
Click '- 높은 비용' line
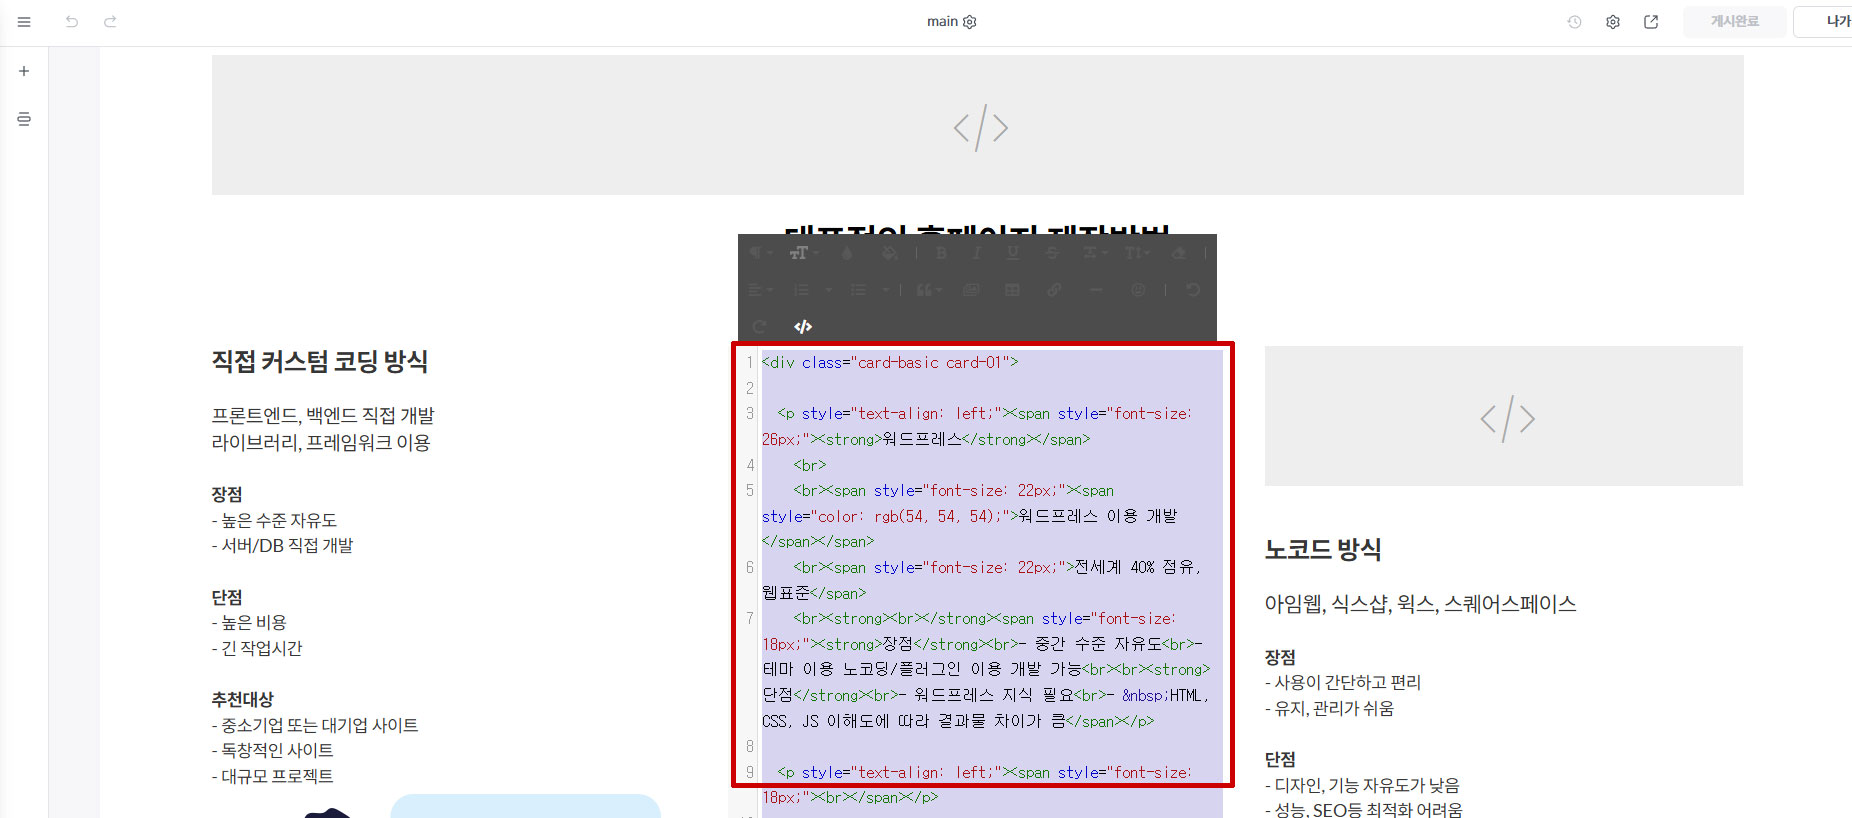coord(249,622)
